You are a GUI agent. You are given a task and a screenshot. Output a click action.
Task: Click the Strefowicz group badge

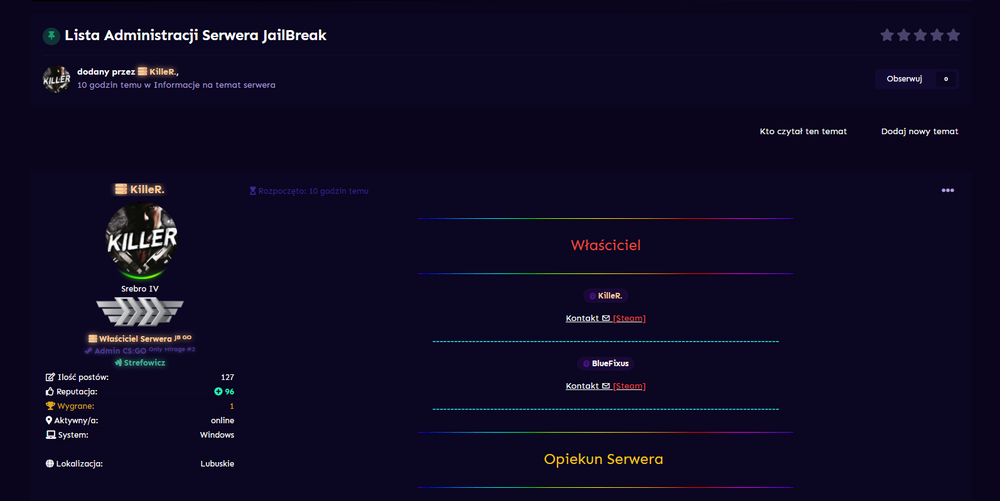[140, 363]
